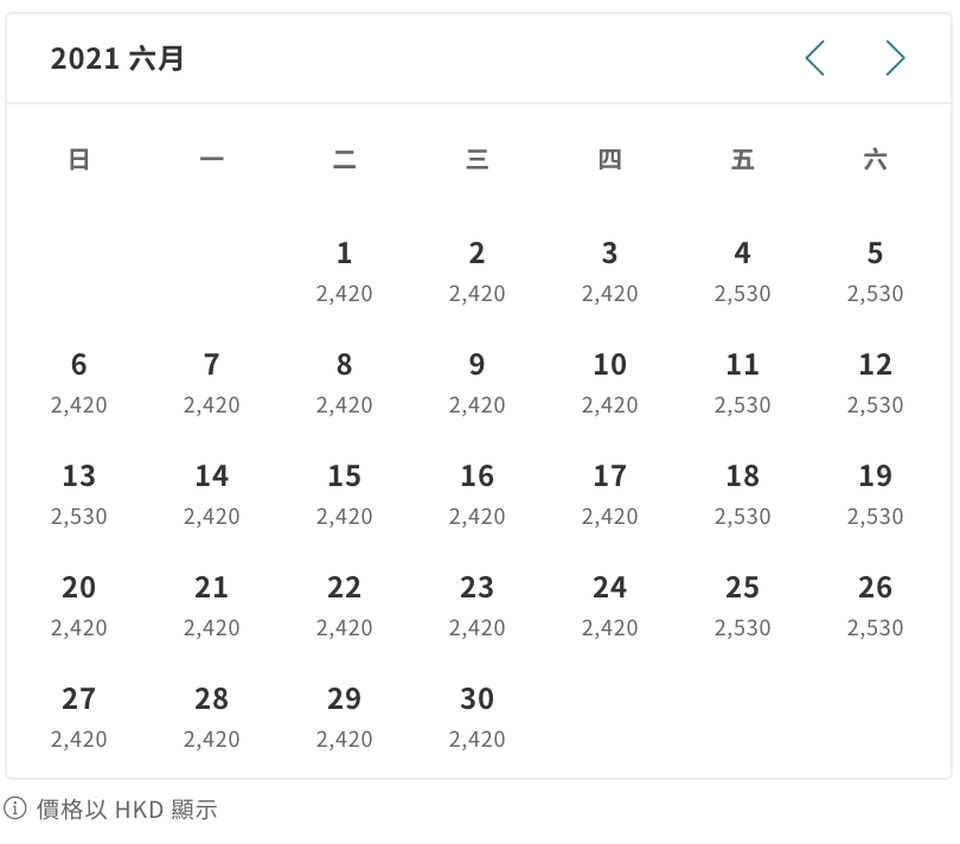Advance to next month with right chevron
960x844 pixels.
895,58
